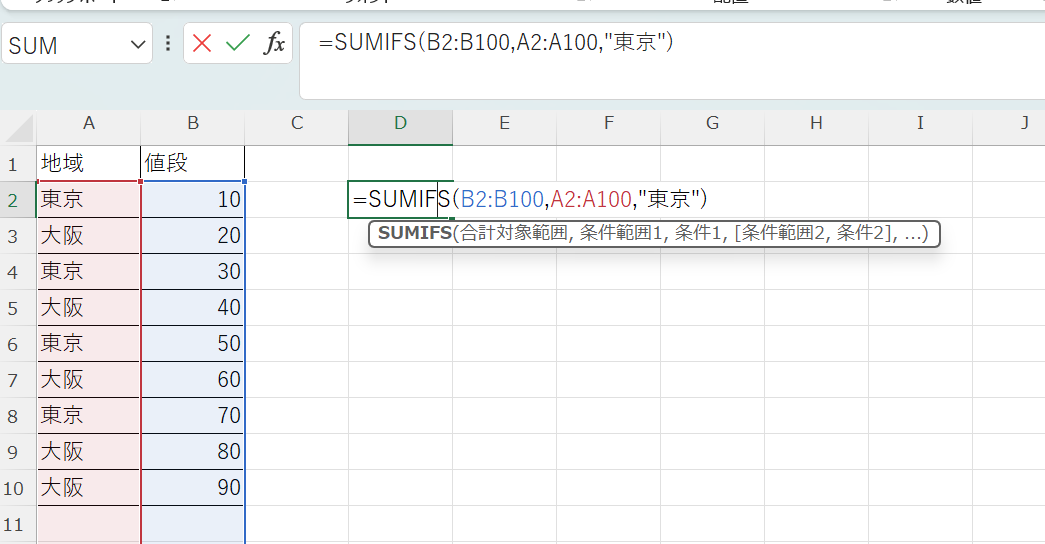Select the row 2 header

[x=14, y=200]
